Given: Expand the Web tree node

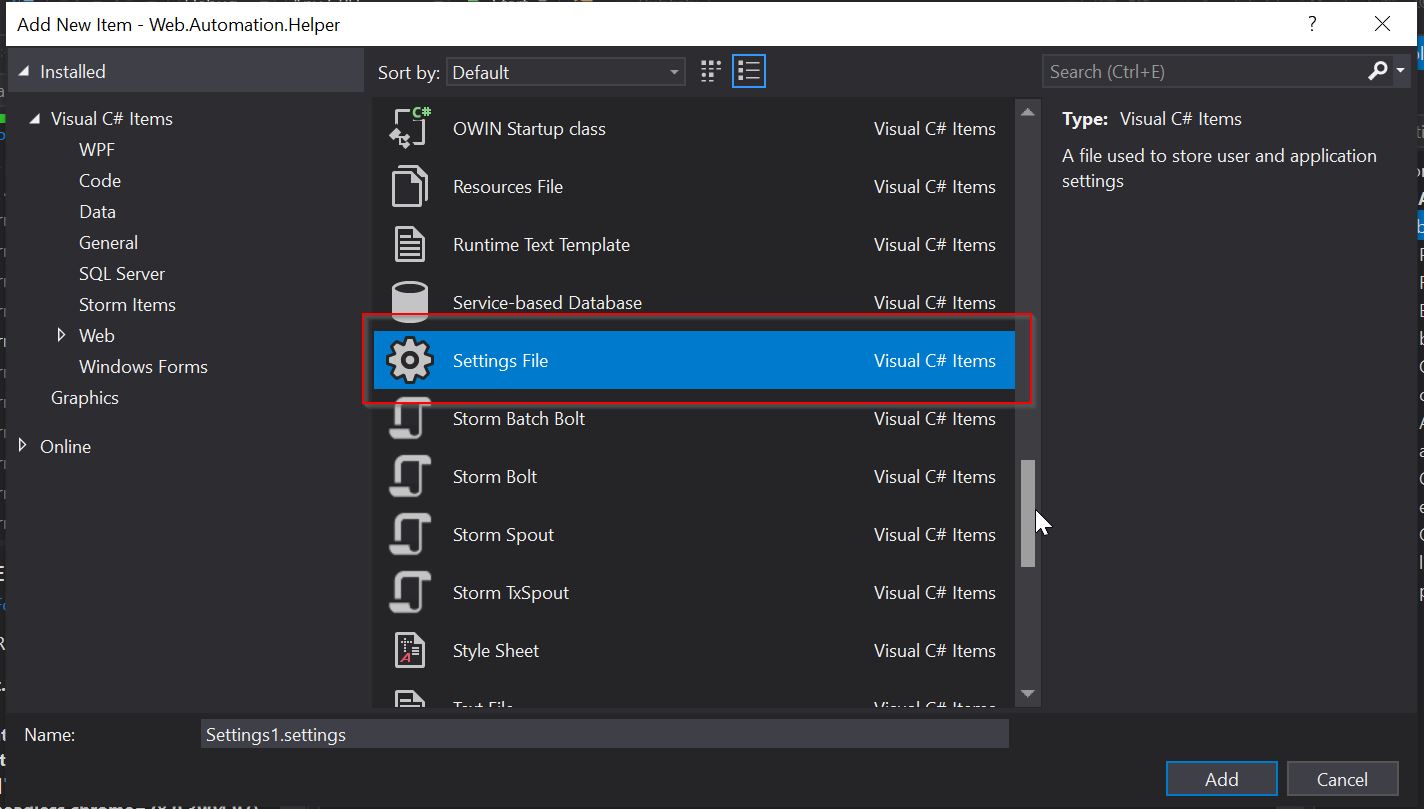Looking at the screenshot, I should click(x=63, y=335).
